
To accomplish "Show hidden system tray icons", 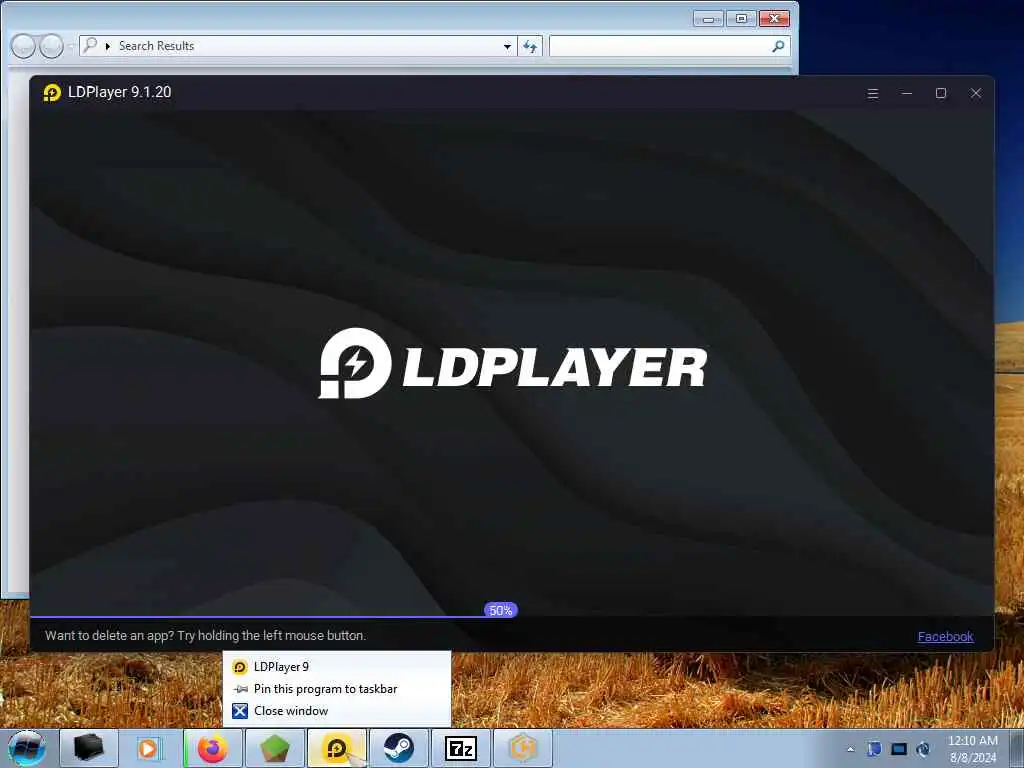I will pyautogui.click(x=850, y=750).
